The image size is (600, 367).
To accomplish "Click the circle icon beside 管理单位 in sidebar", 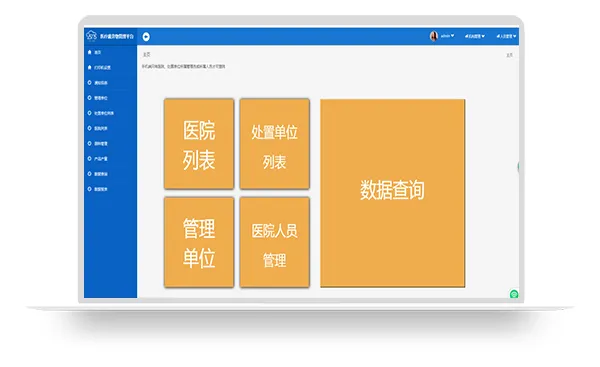I will click(90, 98).
